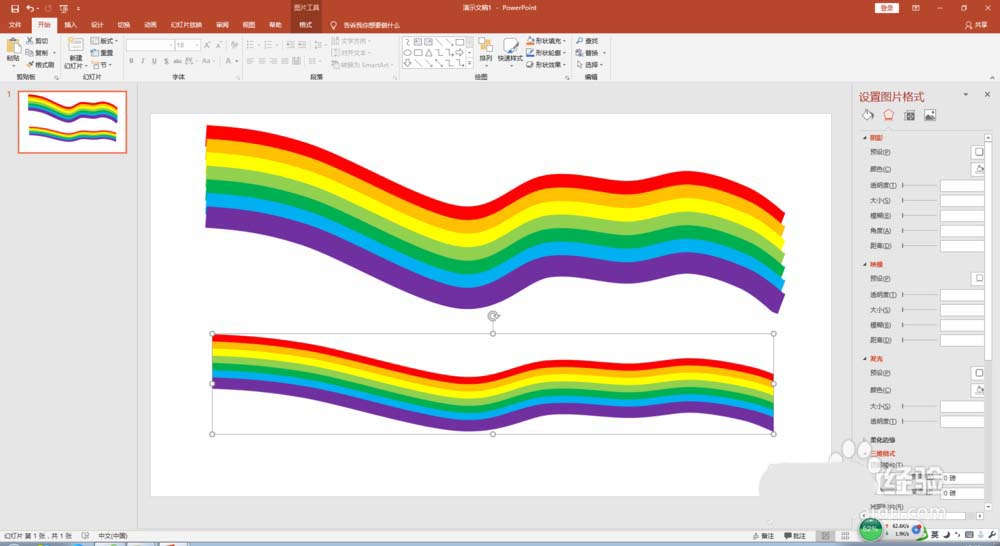Toggle Italic formatting in font group
The image size is (1000, 546).
click(143, 61)
